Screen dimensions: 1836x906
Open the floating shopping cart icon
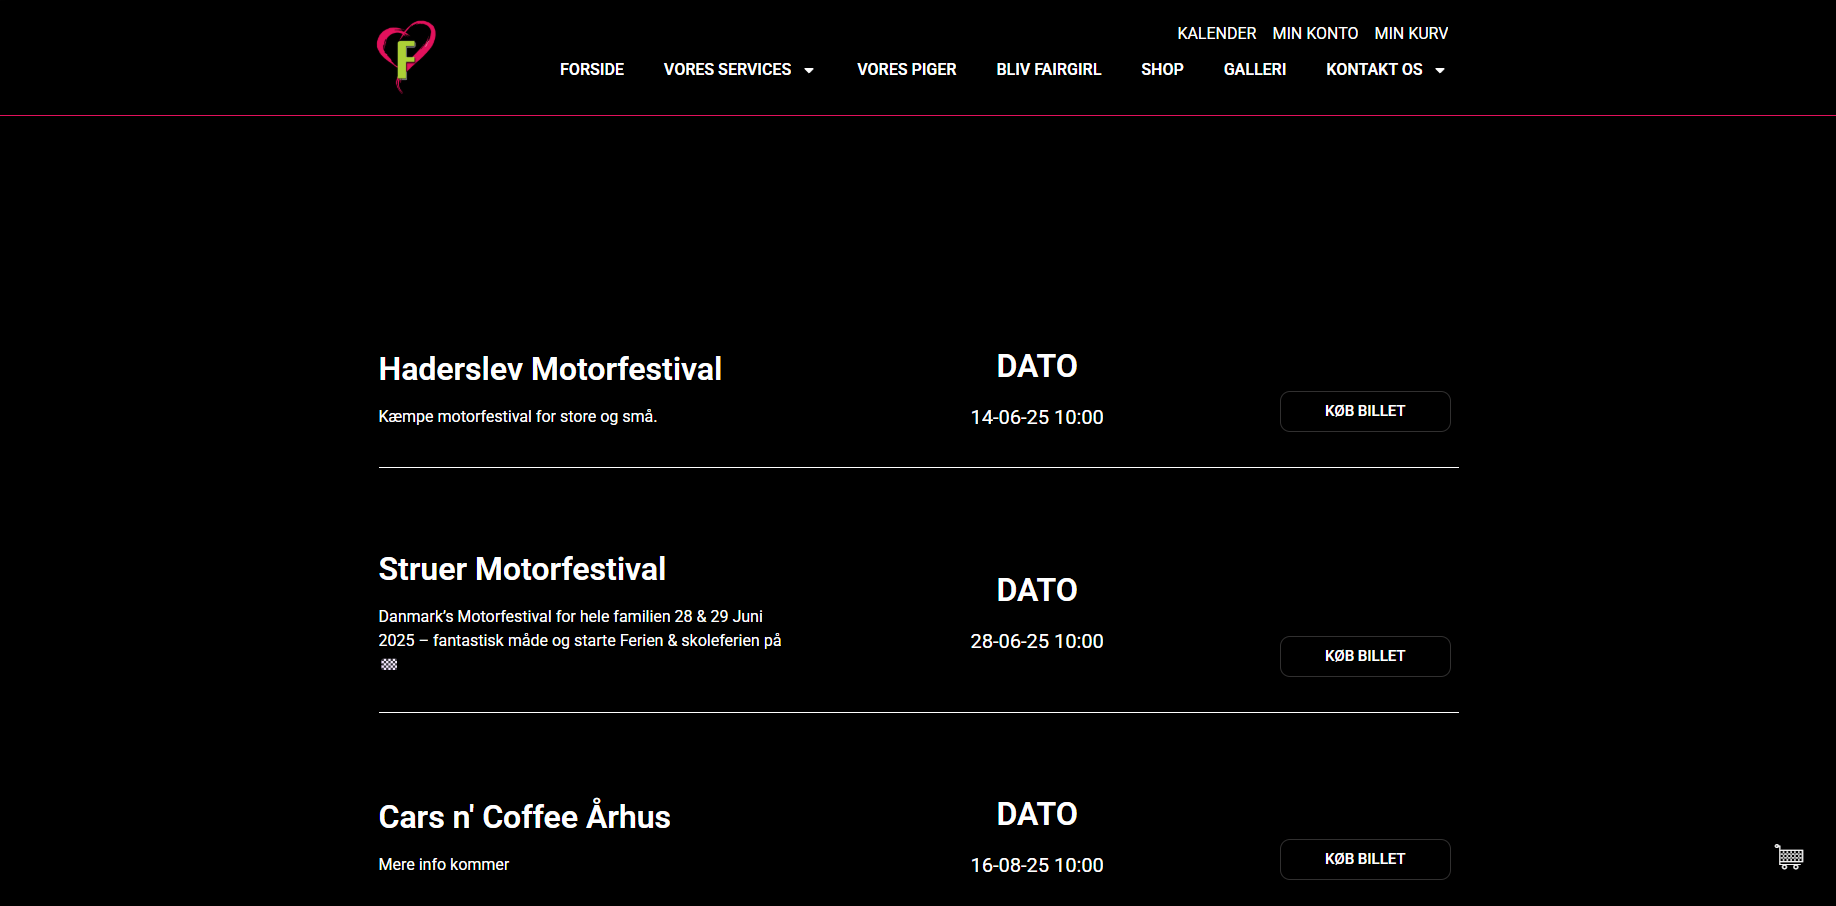pos(1789,857)
